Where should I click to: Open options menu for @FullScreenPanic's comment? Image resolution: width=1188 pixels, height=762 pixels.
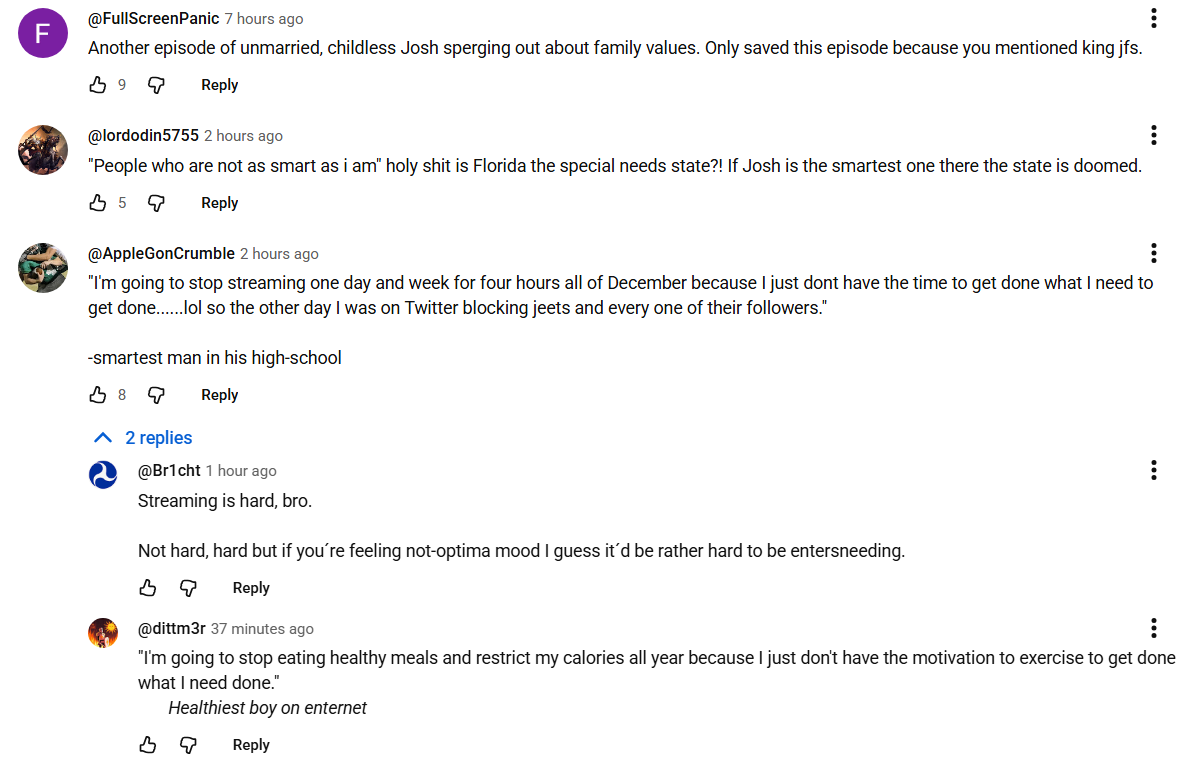click(x=1154, y=18)
